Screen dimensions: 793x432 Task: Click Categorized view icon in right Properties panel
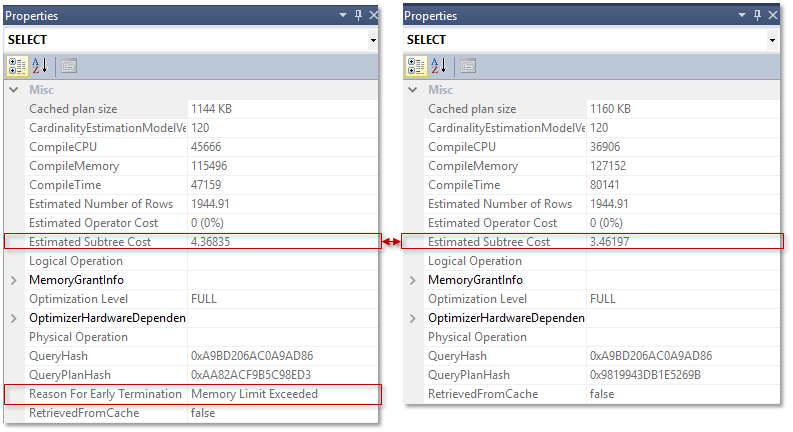point(416,66)
